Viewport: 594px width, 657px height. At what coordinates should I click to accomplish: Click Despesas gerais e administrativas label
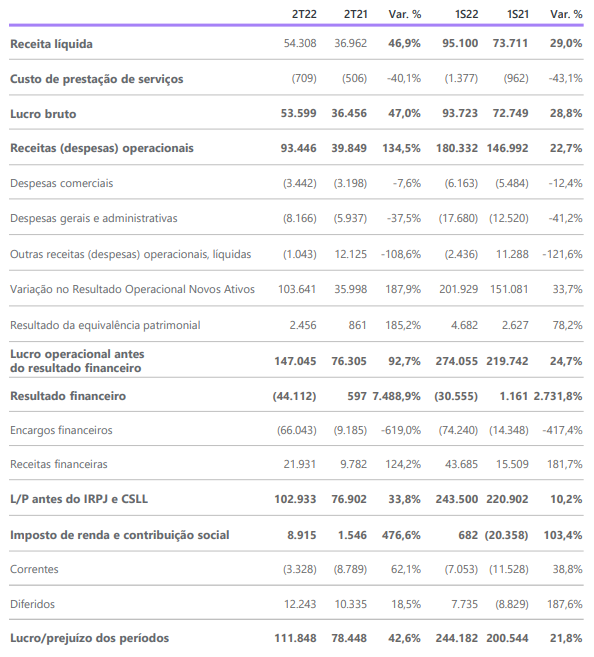93,219
